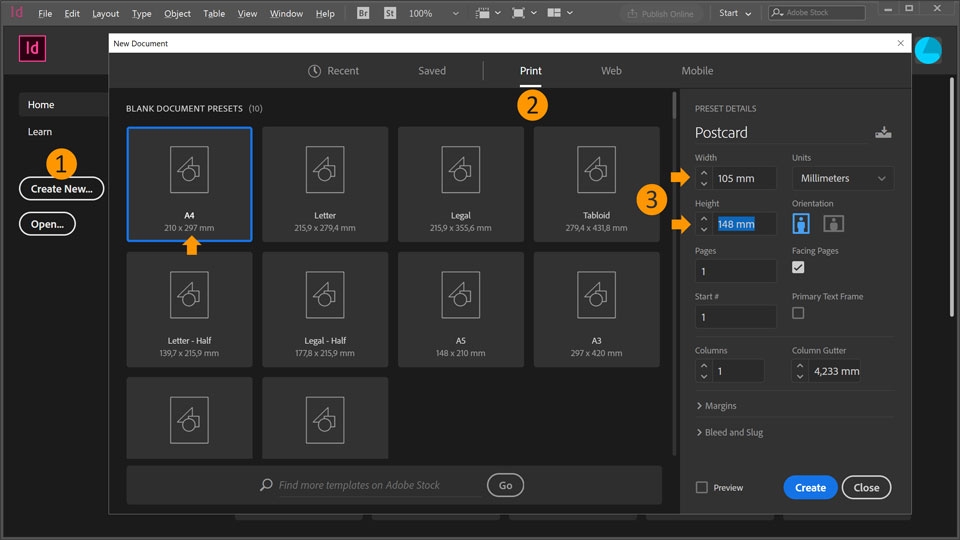Enable the Preview checkbox

[702, 487]
